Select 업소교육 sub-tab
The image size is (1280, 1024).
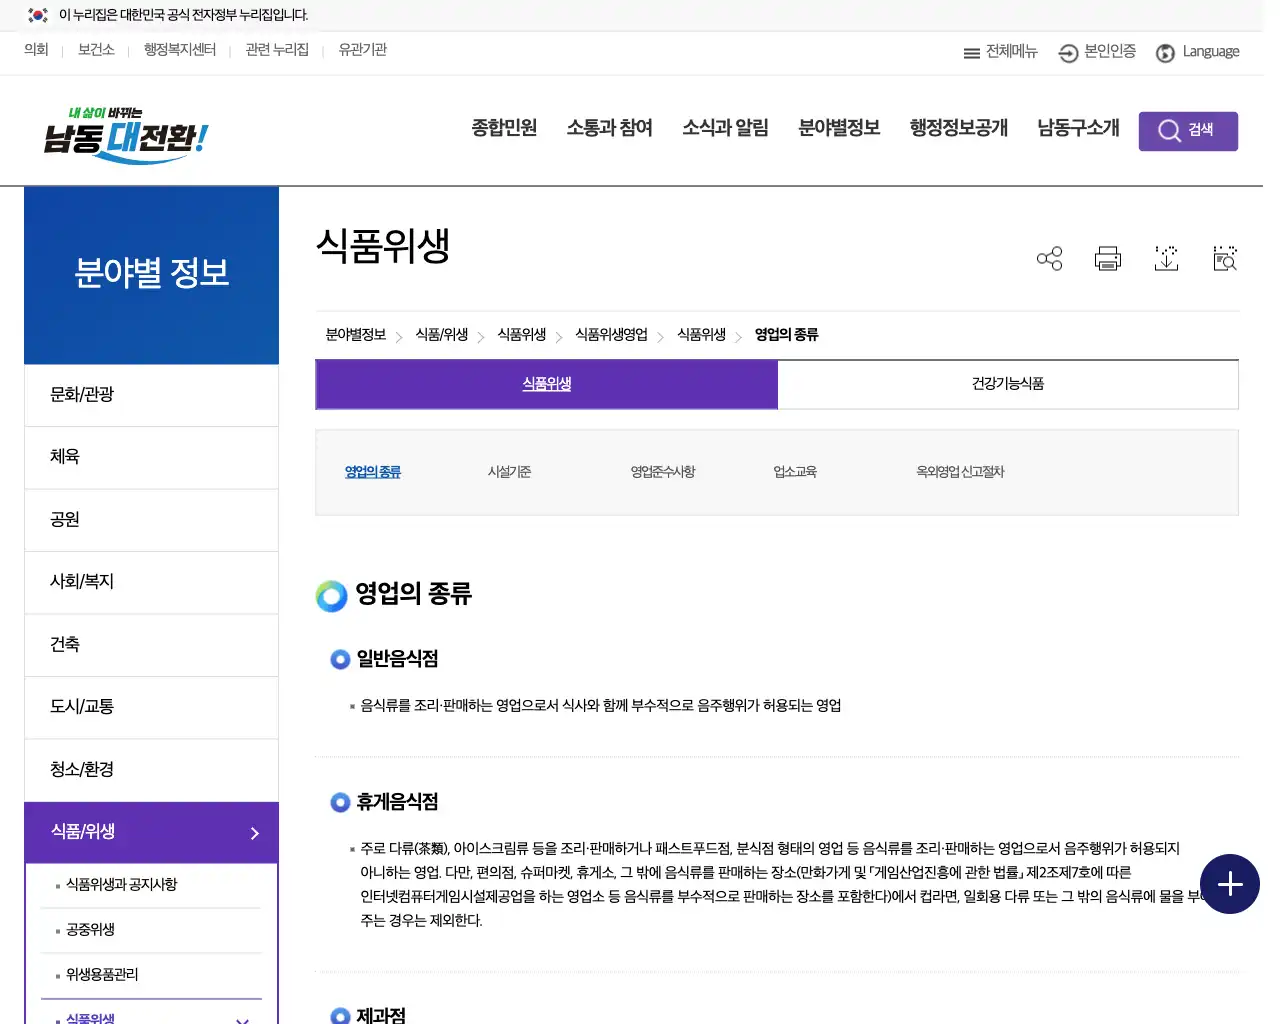point(795,472)
